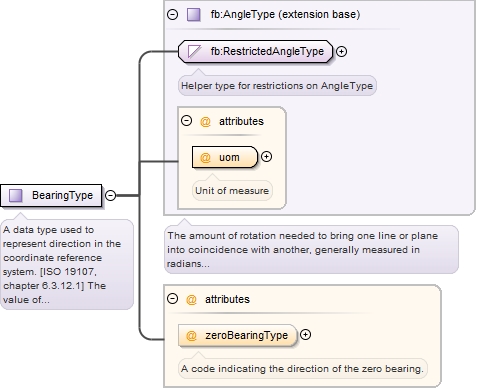Screen dimensions: 477x389
Task: Click the @ icon beside upper attributes header
Action: pyautogui.click(x=205, y=121)
